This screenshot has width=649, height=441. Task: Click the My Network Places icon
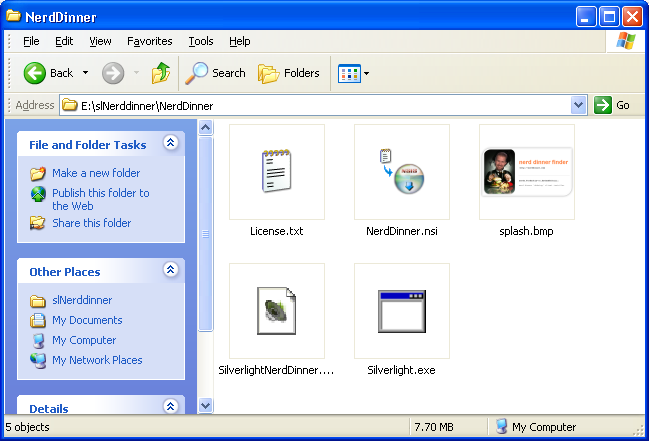pyautogui.click(x=38, y=361)
